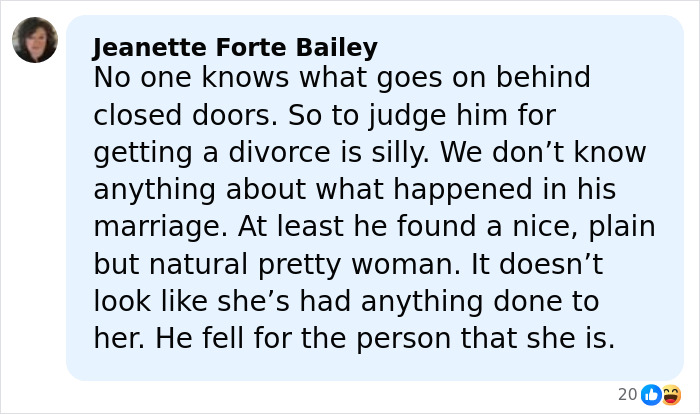
Task: Open Jeanette Forte Bailey's profile picture
Action: [35, 40]
